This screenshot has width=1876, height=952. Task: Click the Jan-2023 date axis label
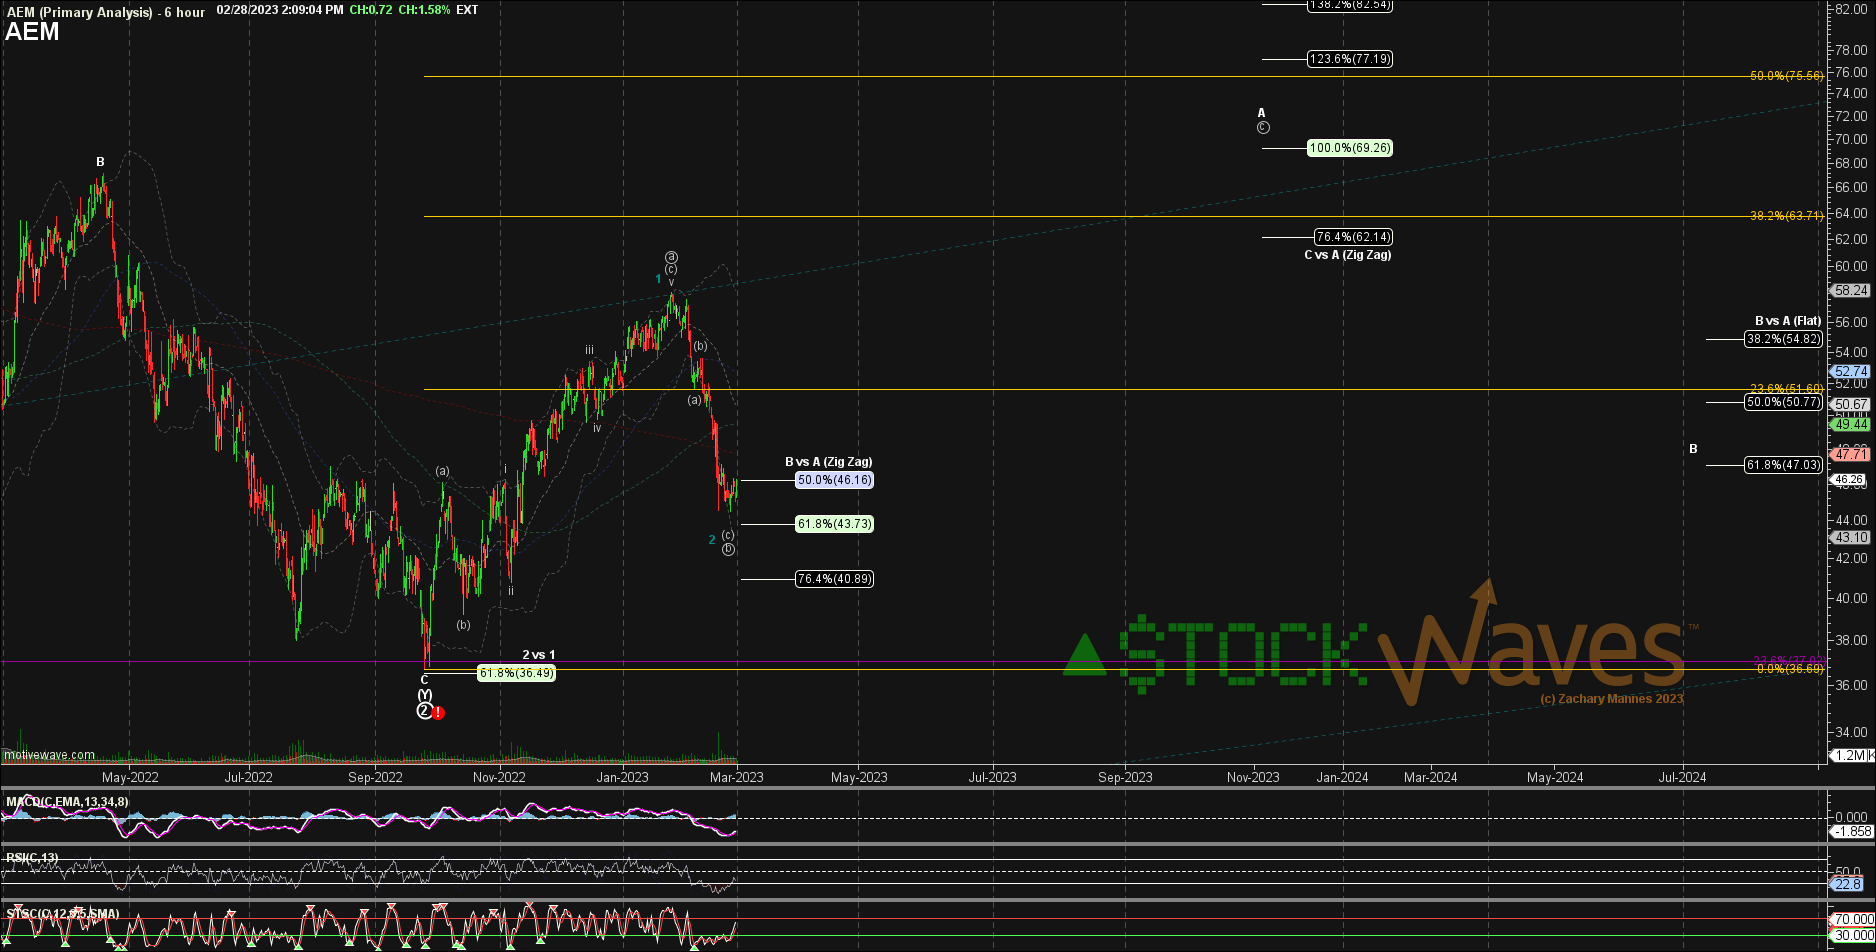pyautogui.click(x=622, y=777)
